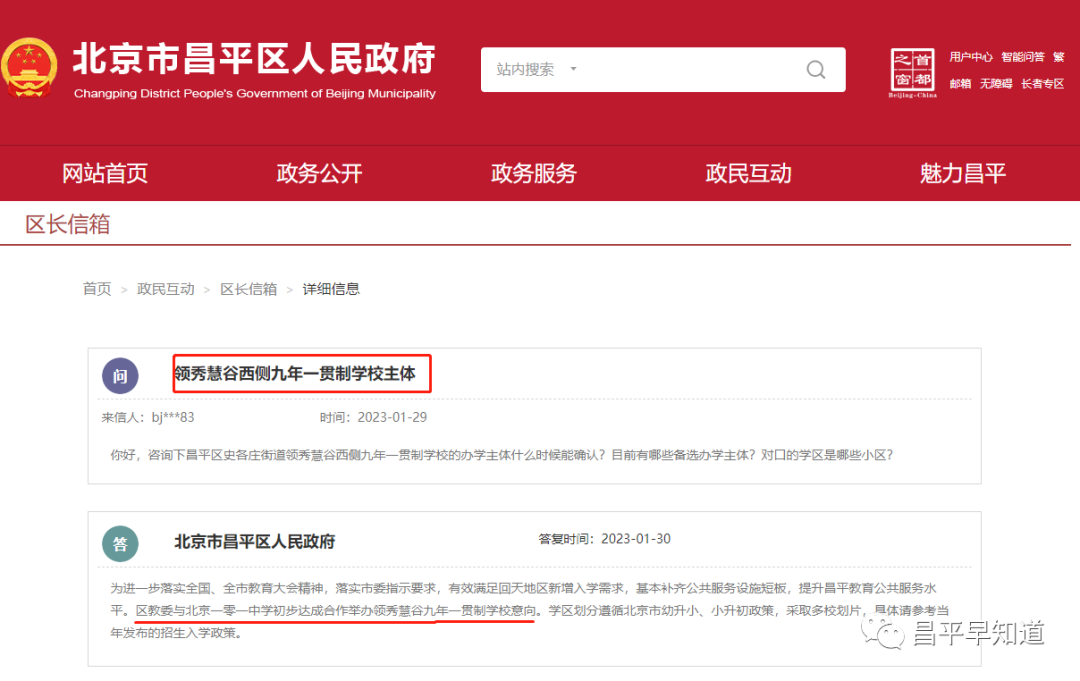Click the sender text bj***83
The image size is (1080, 681).
tap(173, 417)
